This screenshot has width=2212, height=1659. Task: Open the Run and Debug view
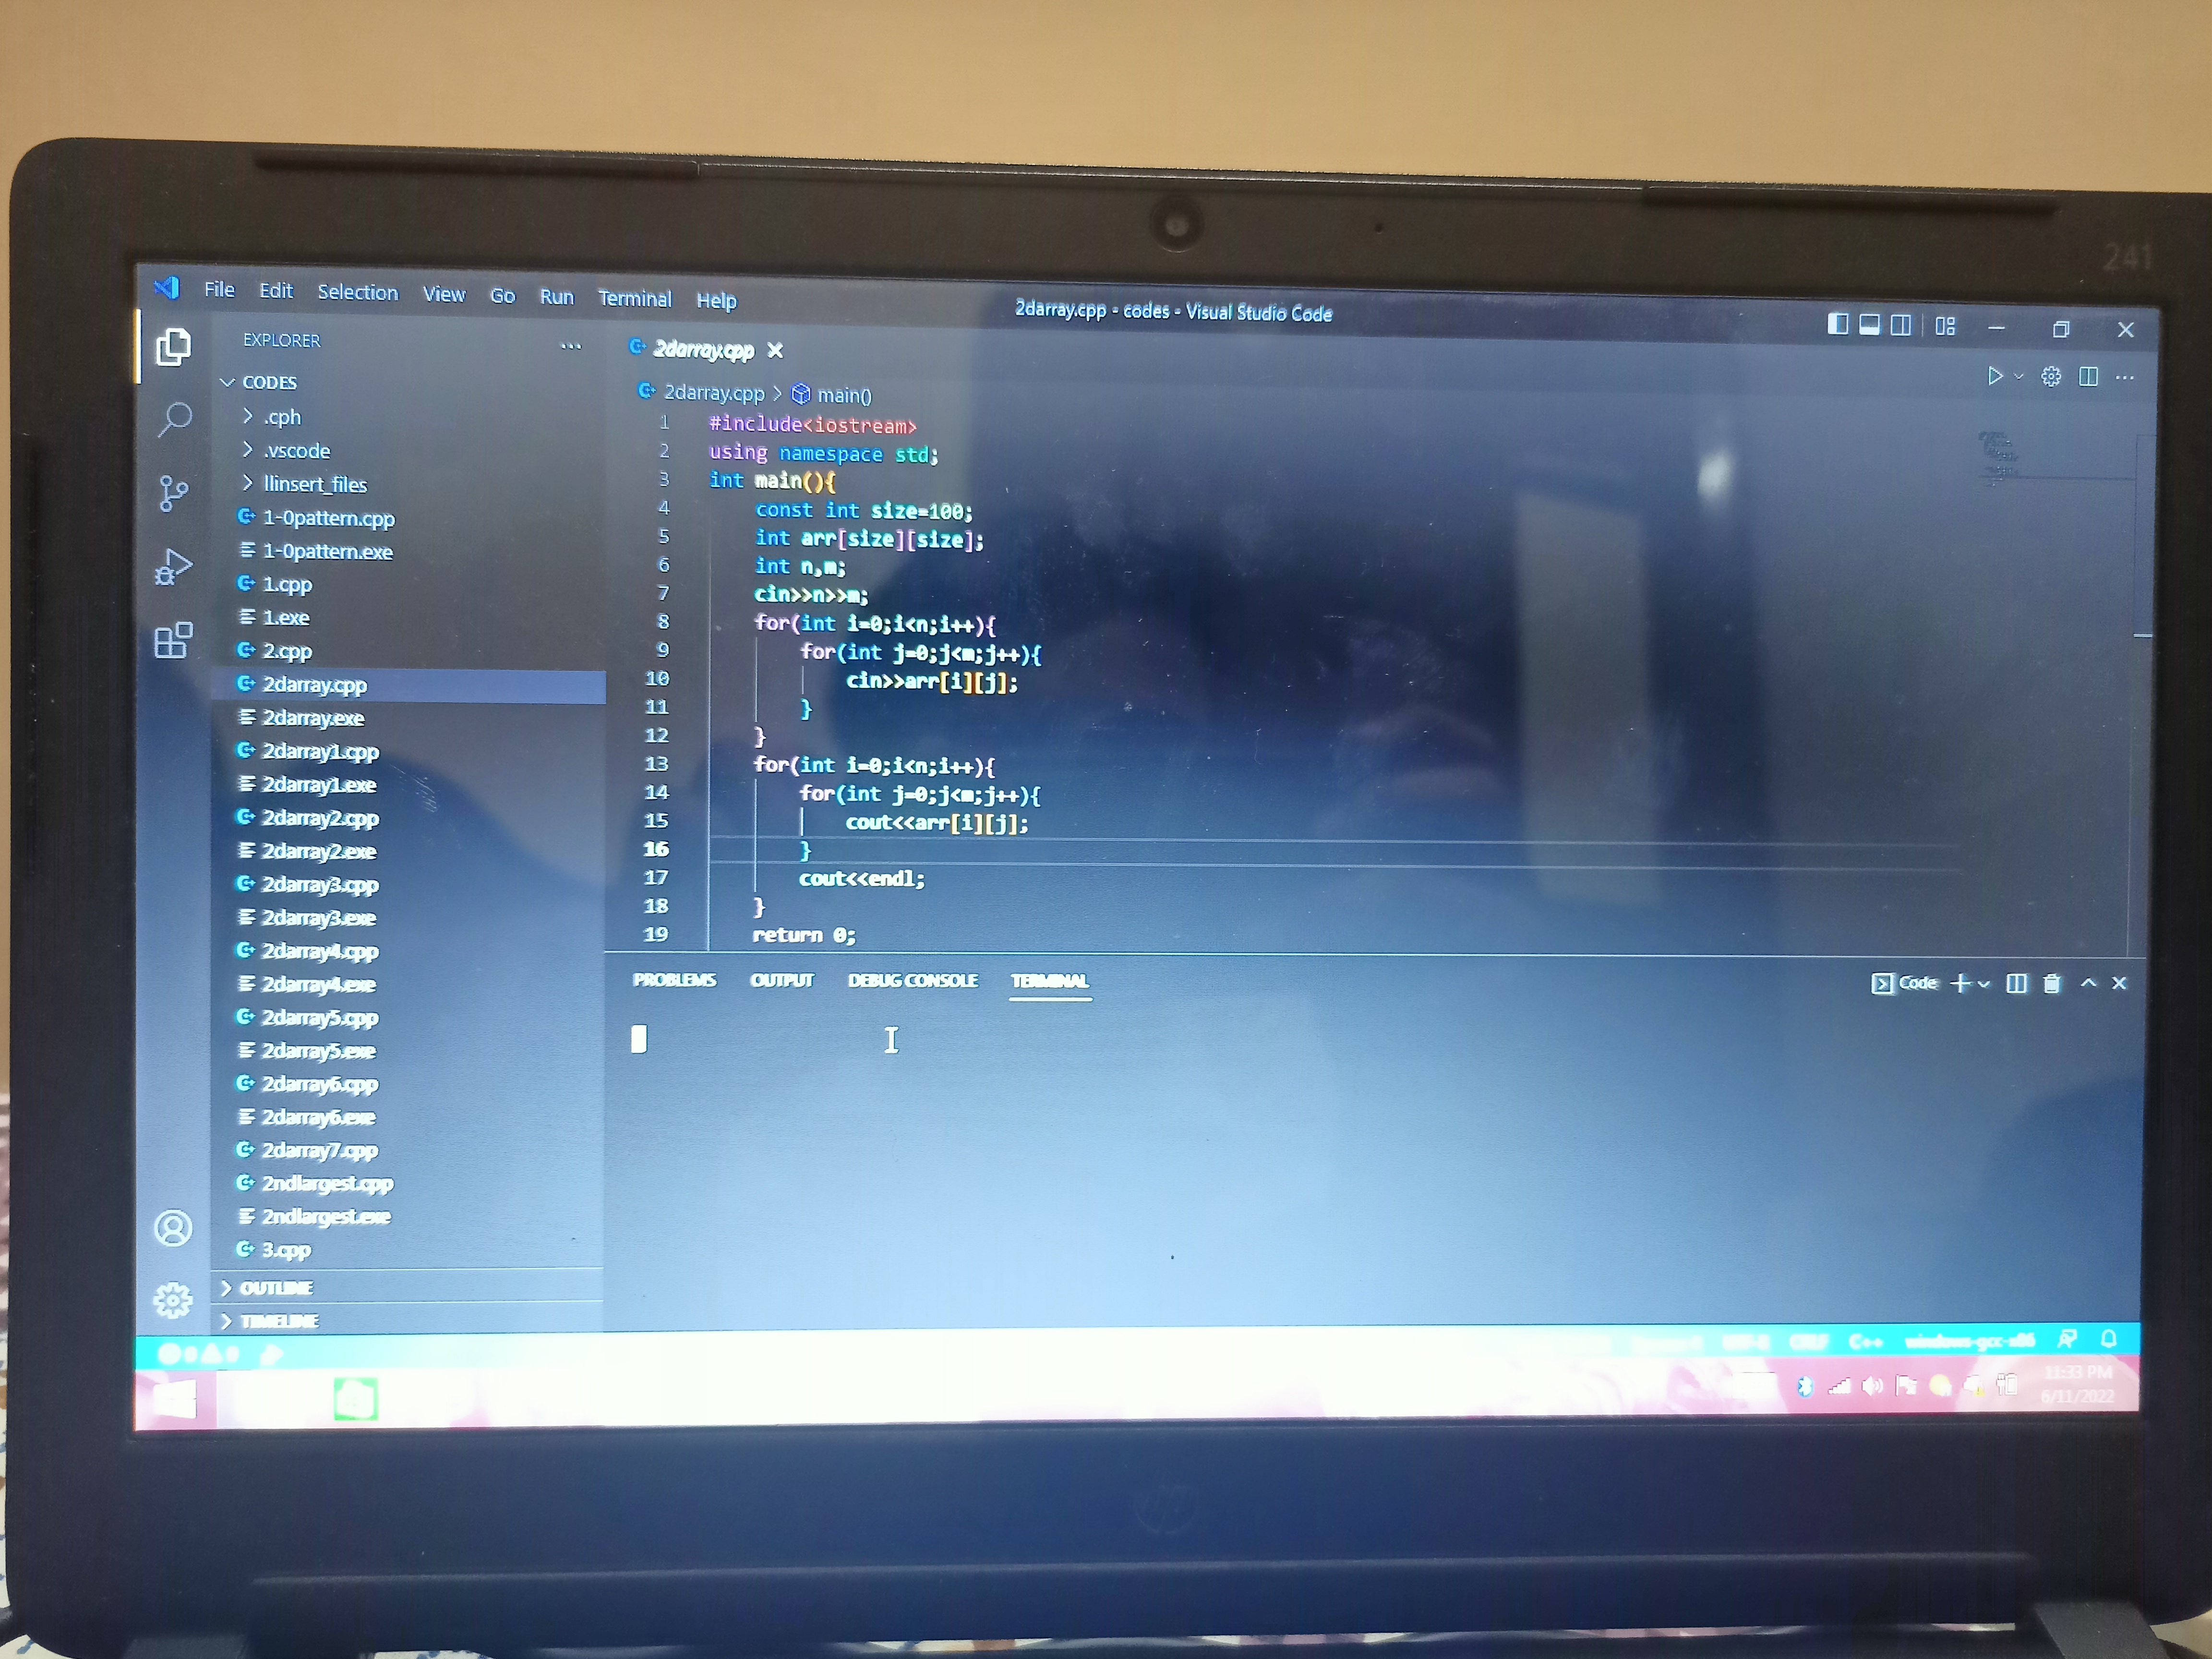[x=173, y=567]
